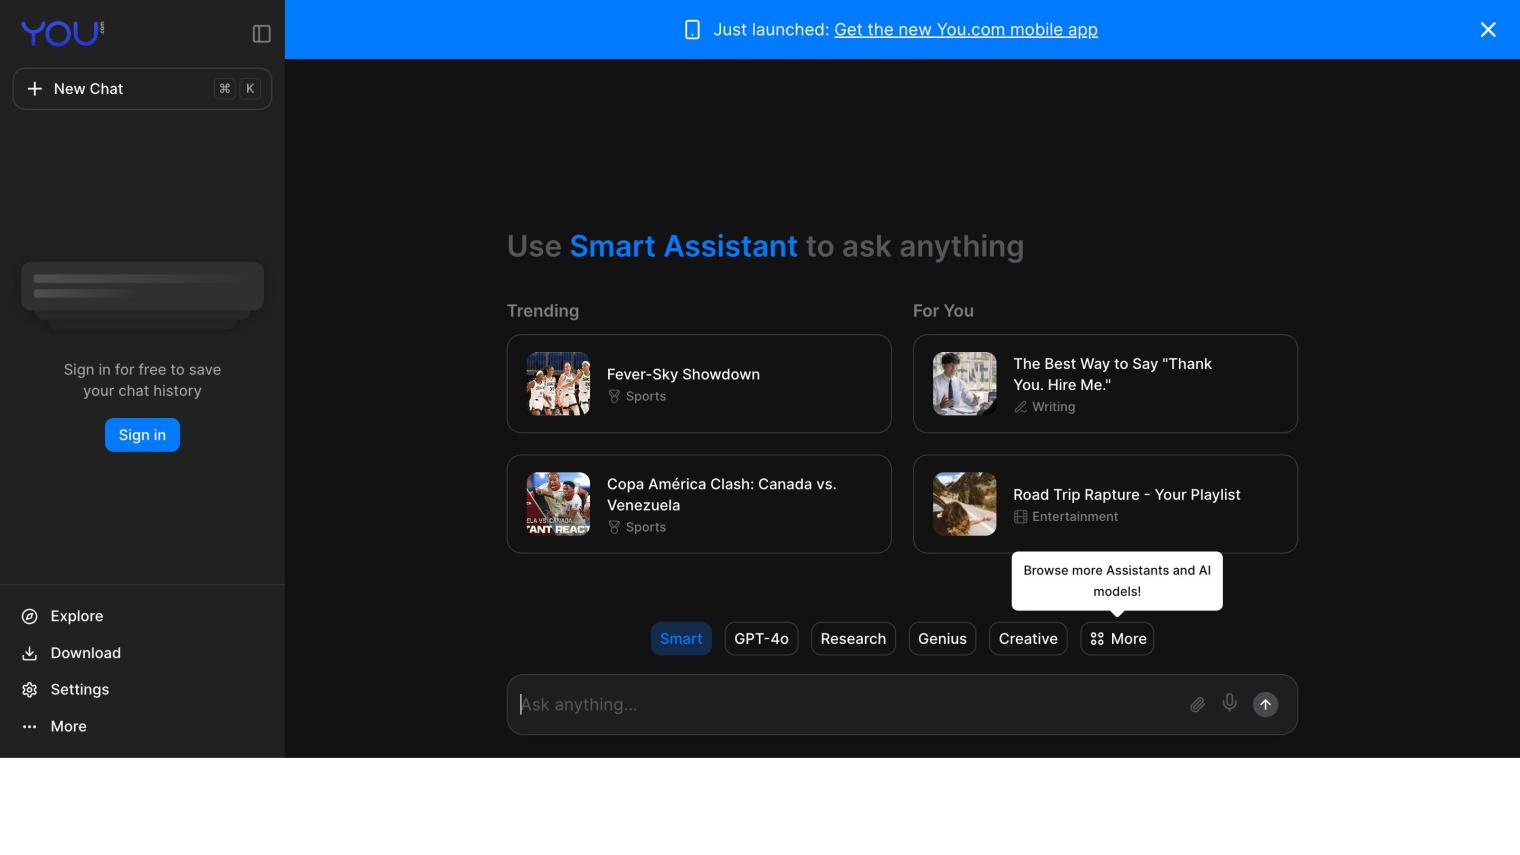Viewport: 1520px width, 855px height.
Task: Open Road Trip Rapture - Your Playlist
Action: click(1105, 504)
